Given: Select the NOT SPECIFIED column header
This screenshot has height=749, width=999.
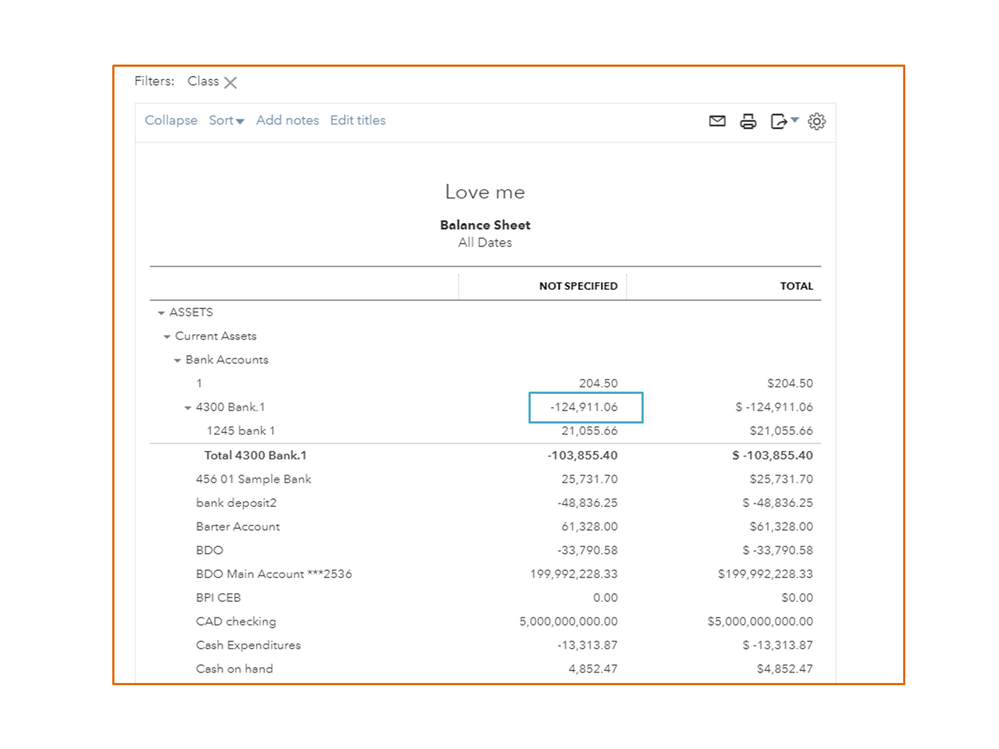Looking at the screenshot, I should [578, 286].
